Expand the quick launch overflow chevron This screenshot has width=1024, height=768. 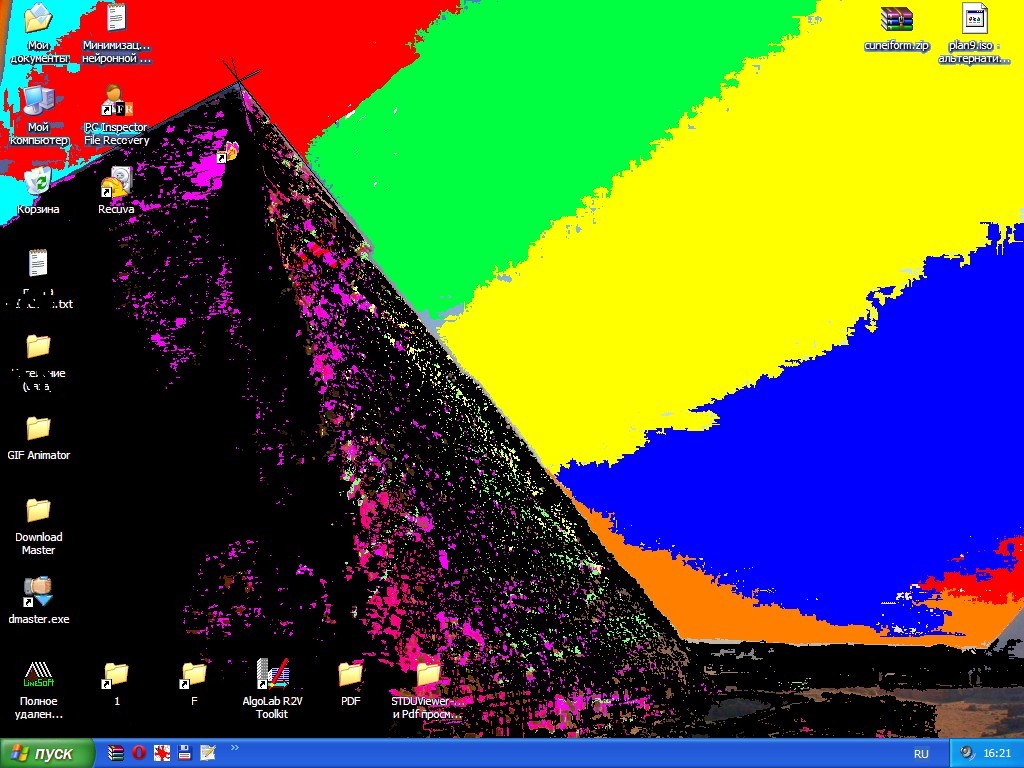234,748
